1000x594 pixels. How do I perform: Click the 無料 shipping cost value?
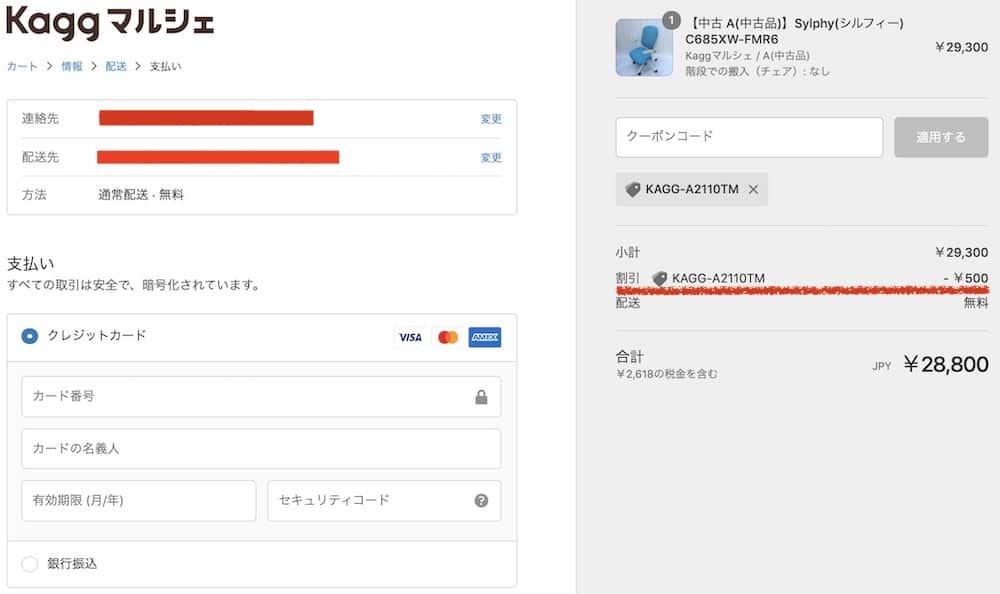pos(976,303)
